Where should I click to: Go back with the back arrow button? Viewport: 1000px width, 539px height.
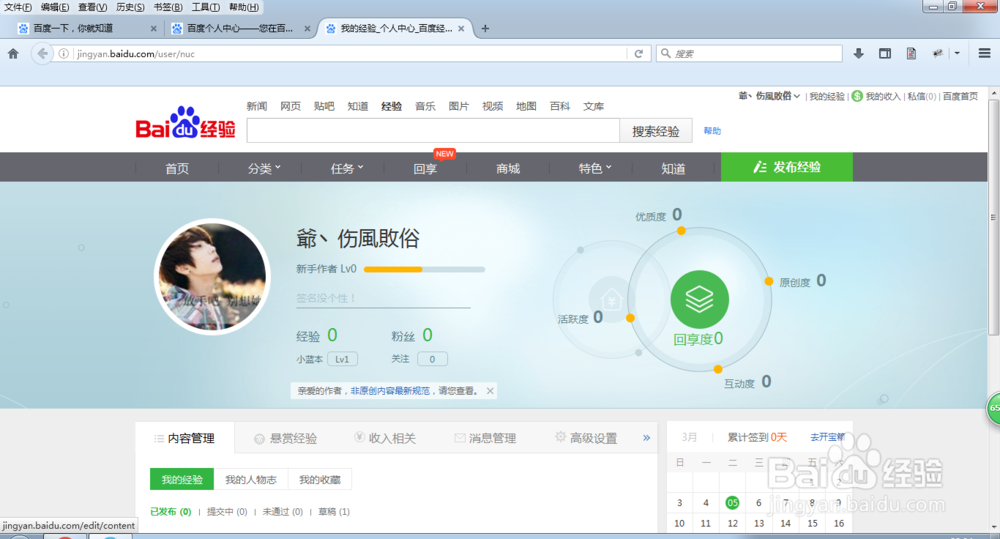42,54
